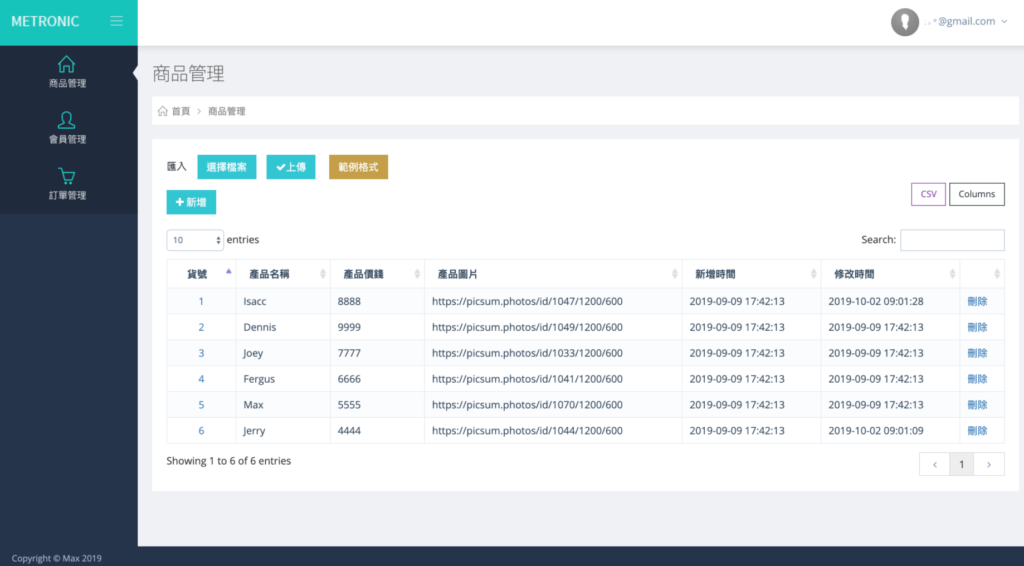Open product link number 4
Image resolution: width=1024 pixels, height=566 pixels.
click(201, 379)
